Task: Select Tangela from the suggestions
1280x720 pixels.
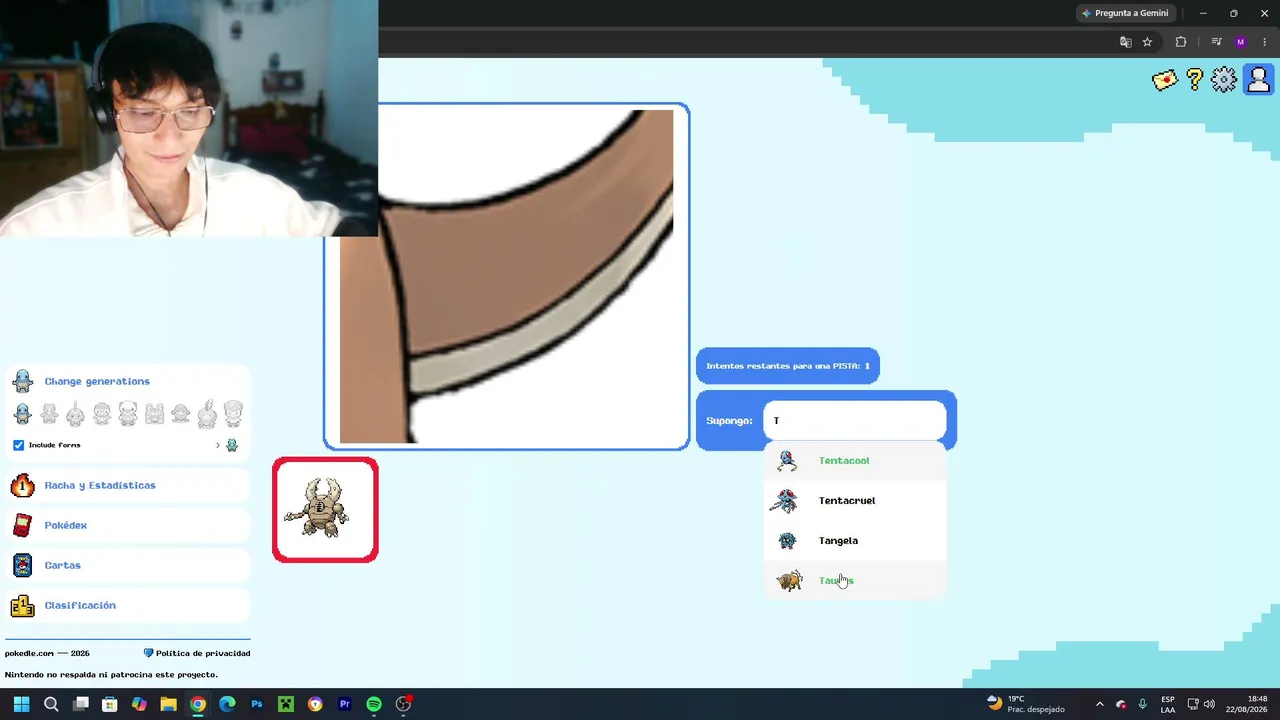Action: (x=855, y=541)
